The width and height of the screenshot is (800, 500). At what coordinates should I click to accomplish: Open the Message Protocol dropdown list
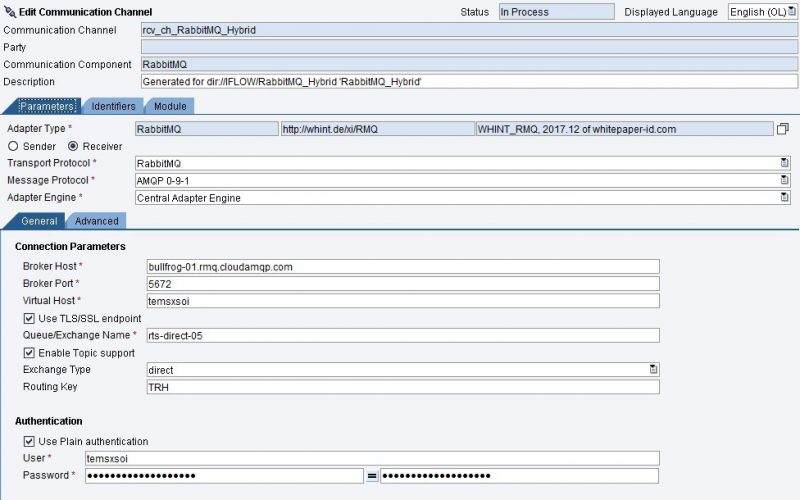[x=785, y=180]
